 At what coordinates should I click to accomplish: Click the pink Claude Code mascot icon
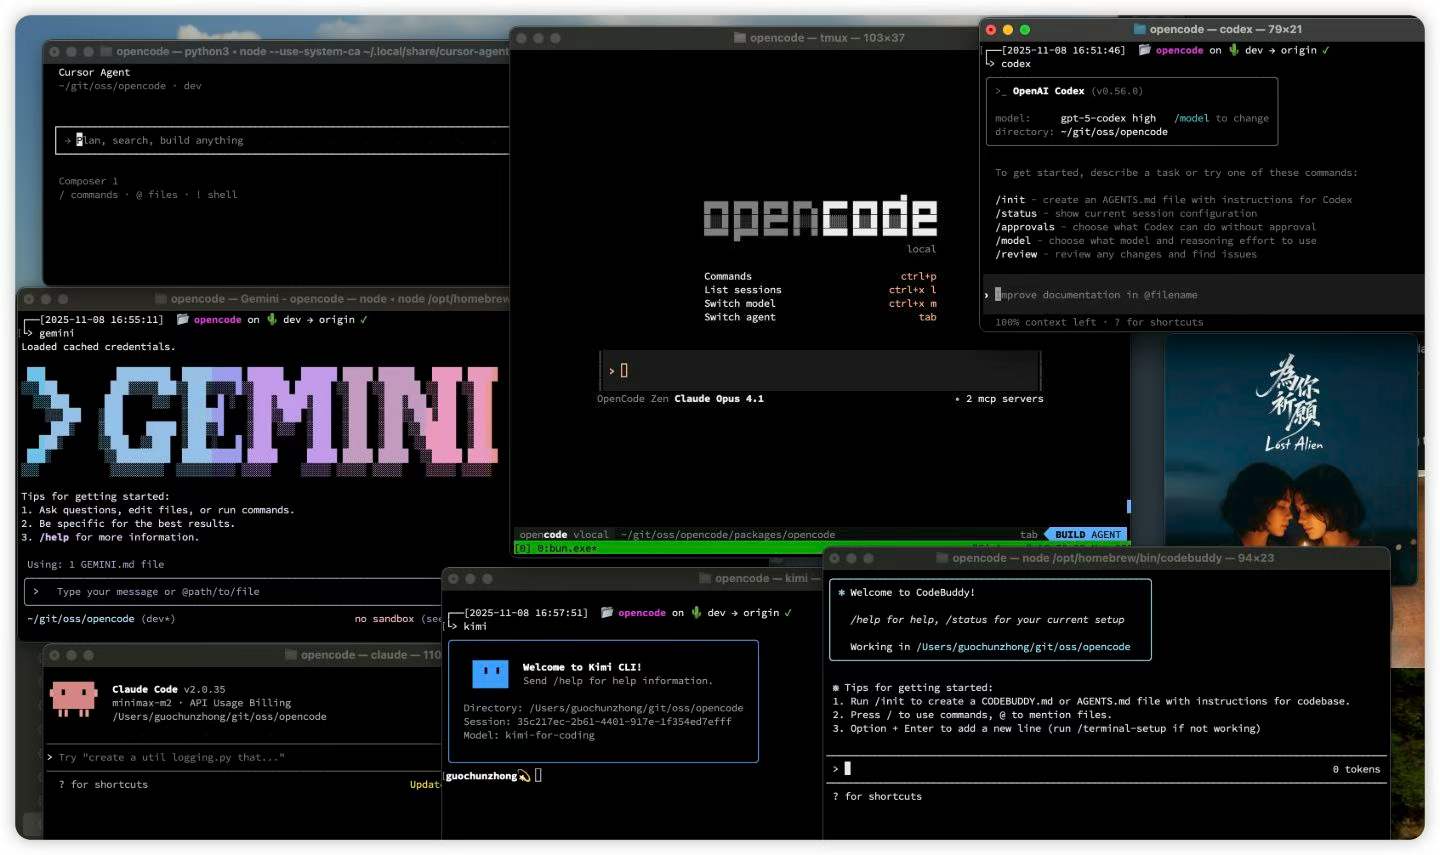[73, 698]
